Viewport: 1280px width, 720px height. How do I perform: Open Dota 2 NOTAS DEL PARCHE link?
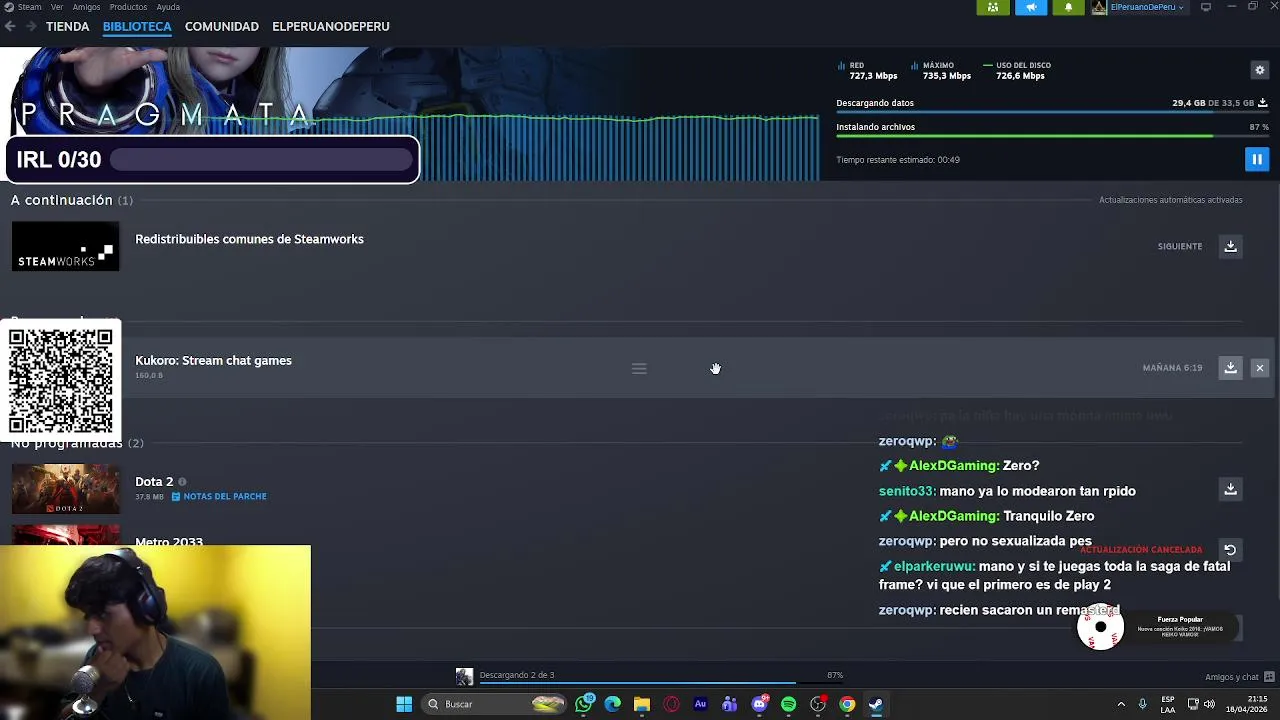pos(219,497)
